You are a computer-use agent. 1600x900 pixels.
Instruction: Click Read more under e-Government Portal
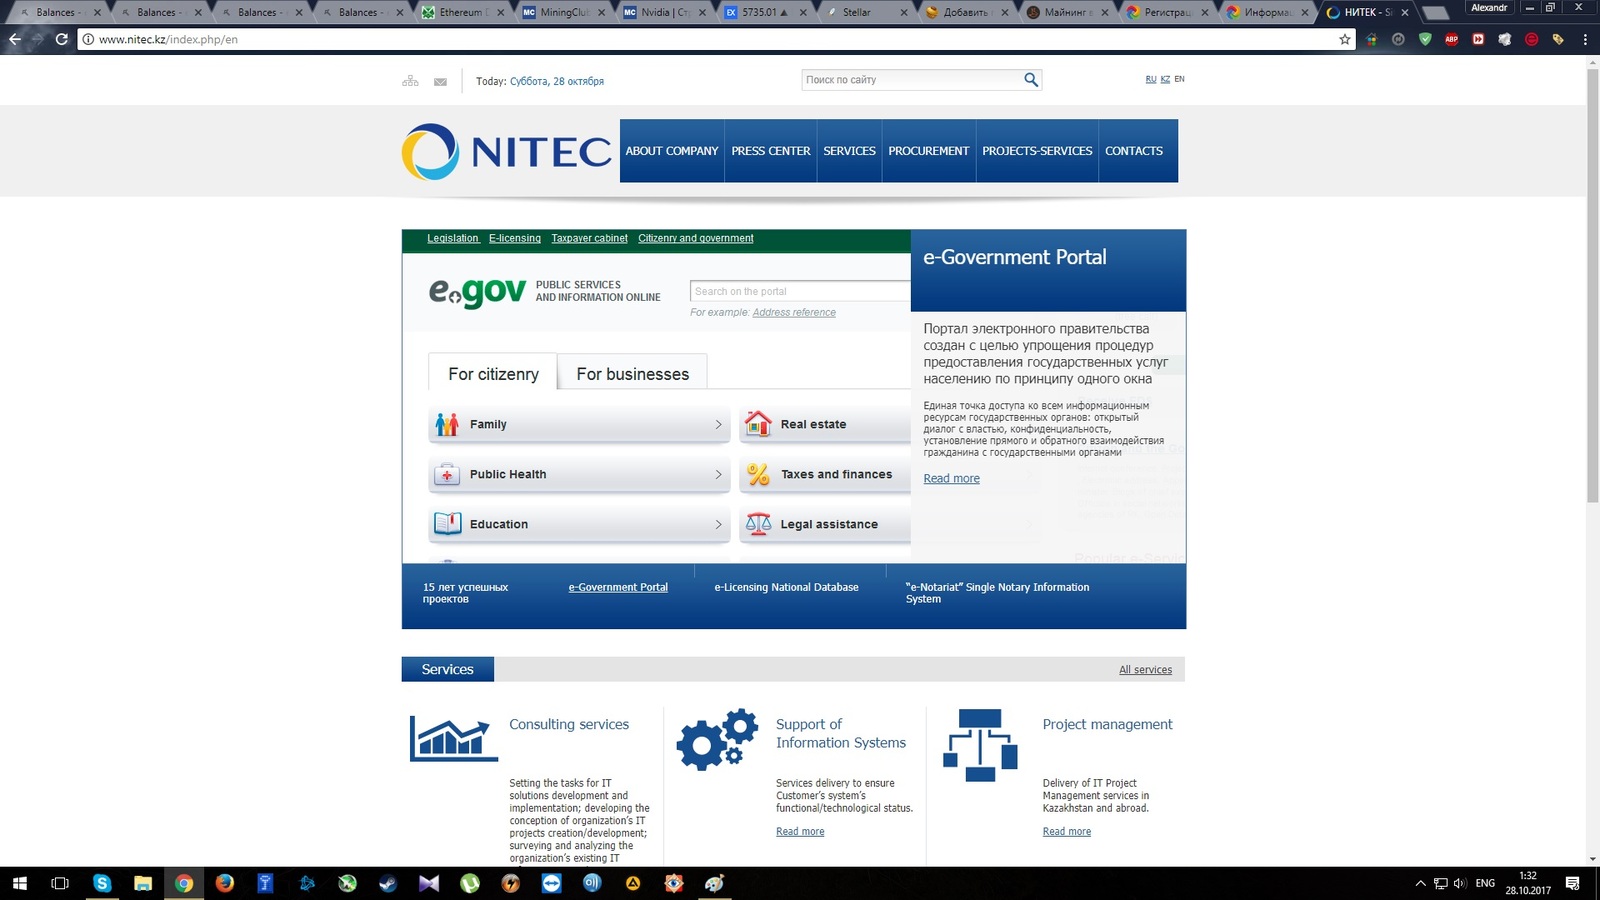coord(951,479)
